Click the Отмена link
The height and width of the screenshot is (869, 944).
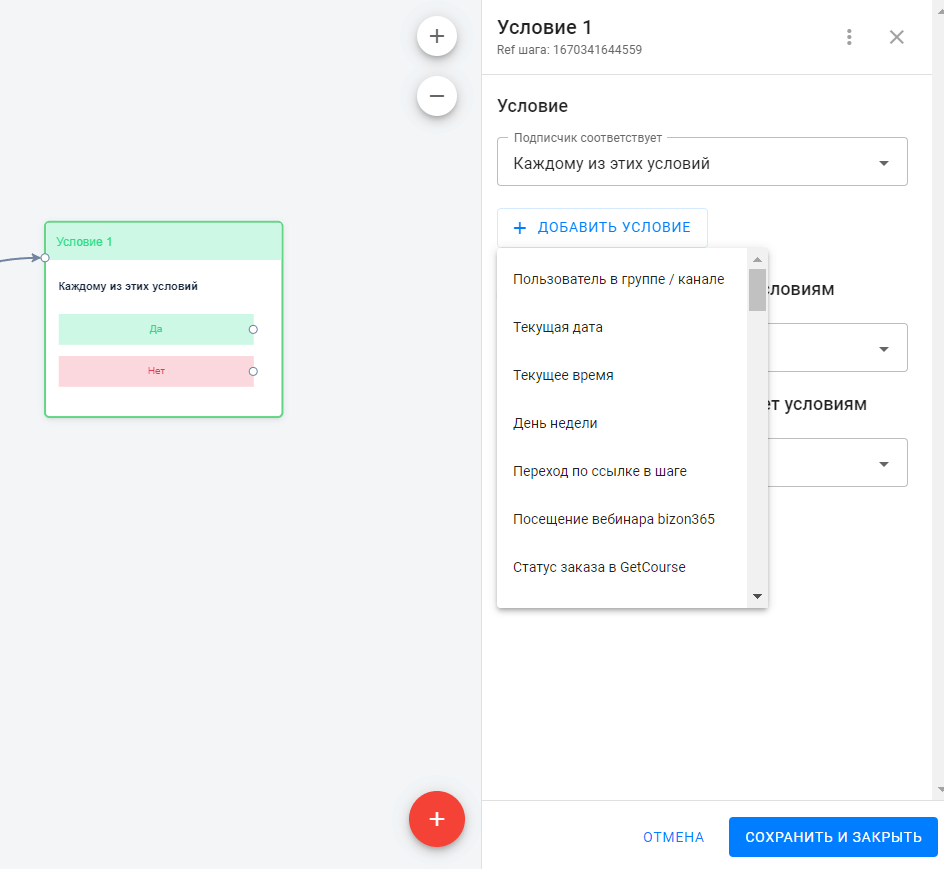pos(673,837)
